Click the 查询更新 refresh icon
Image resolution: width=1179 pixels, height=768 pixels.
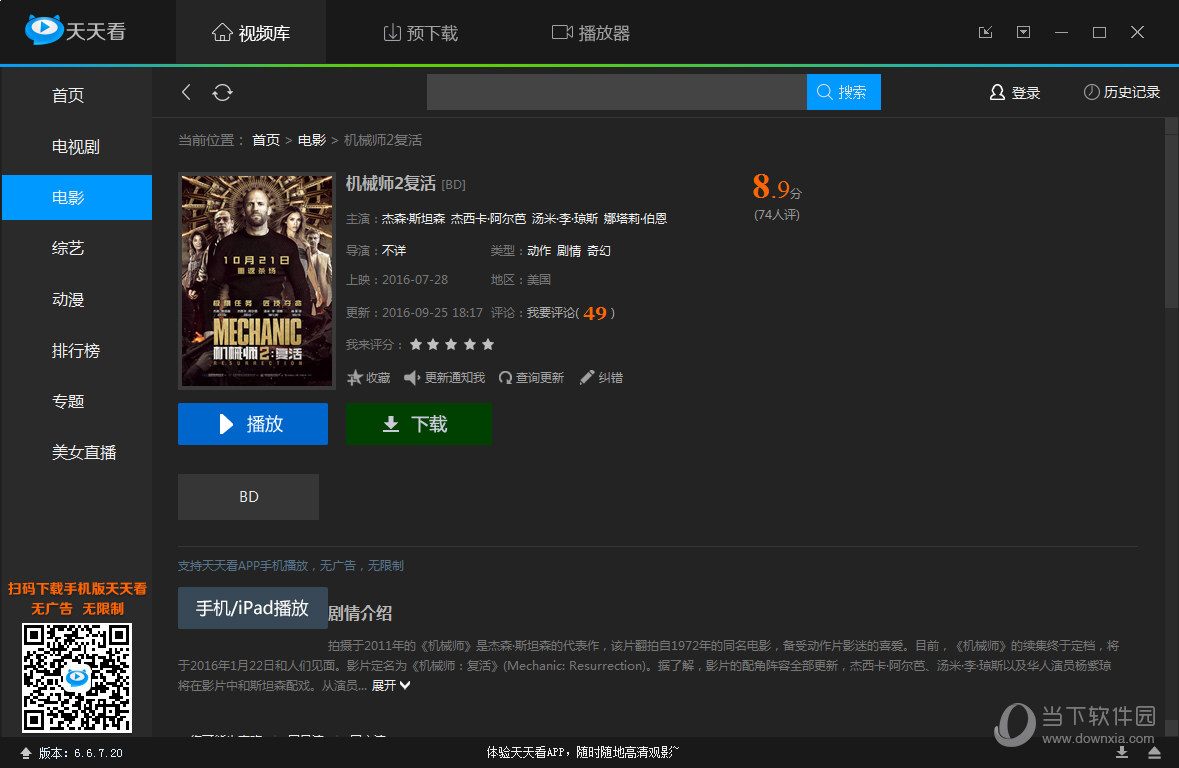click(505, 377)
